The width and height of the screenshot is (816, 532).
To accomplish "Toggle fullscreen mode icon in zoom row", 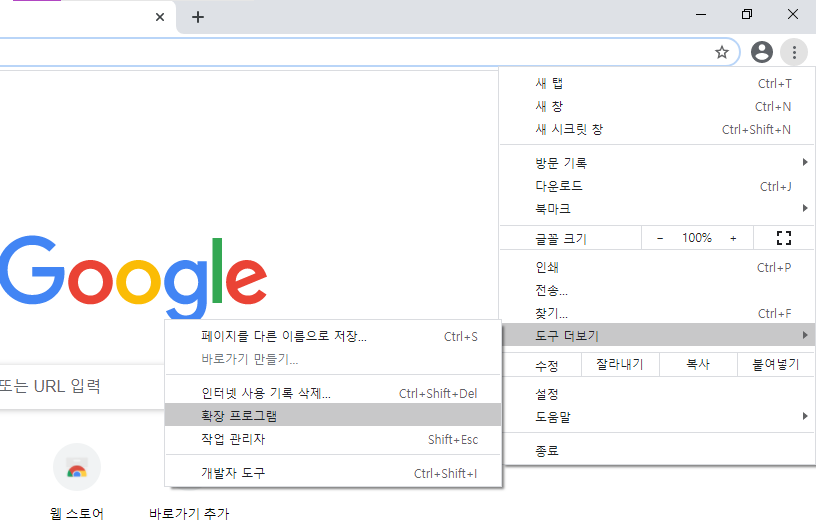I will pos(784,238).
